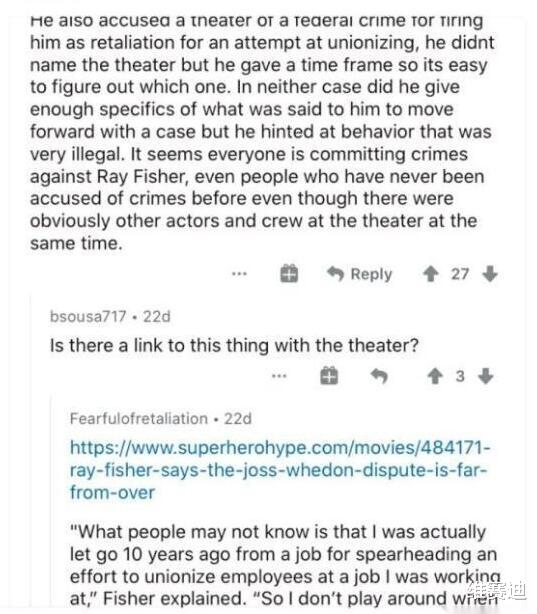Click the 3 vote score

click(x=460, y=376)
